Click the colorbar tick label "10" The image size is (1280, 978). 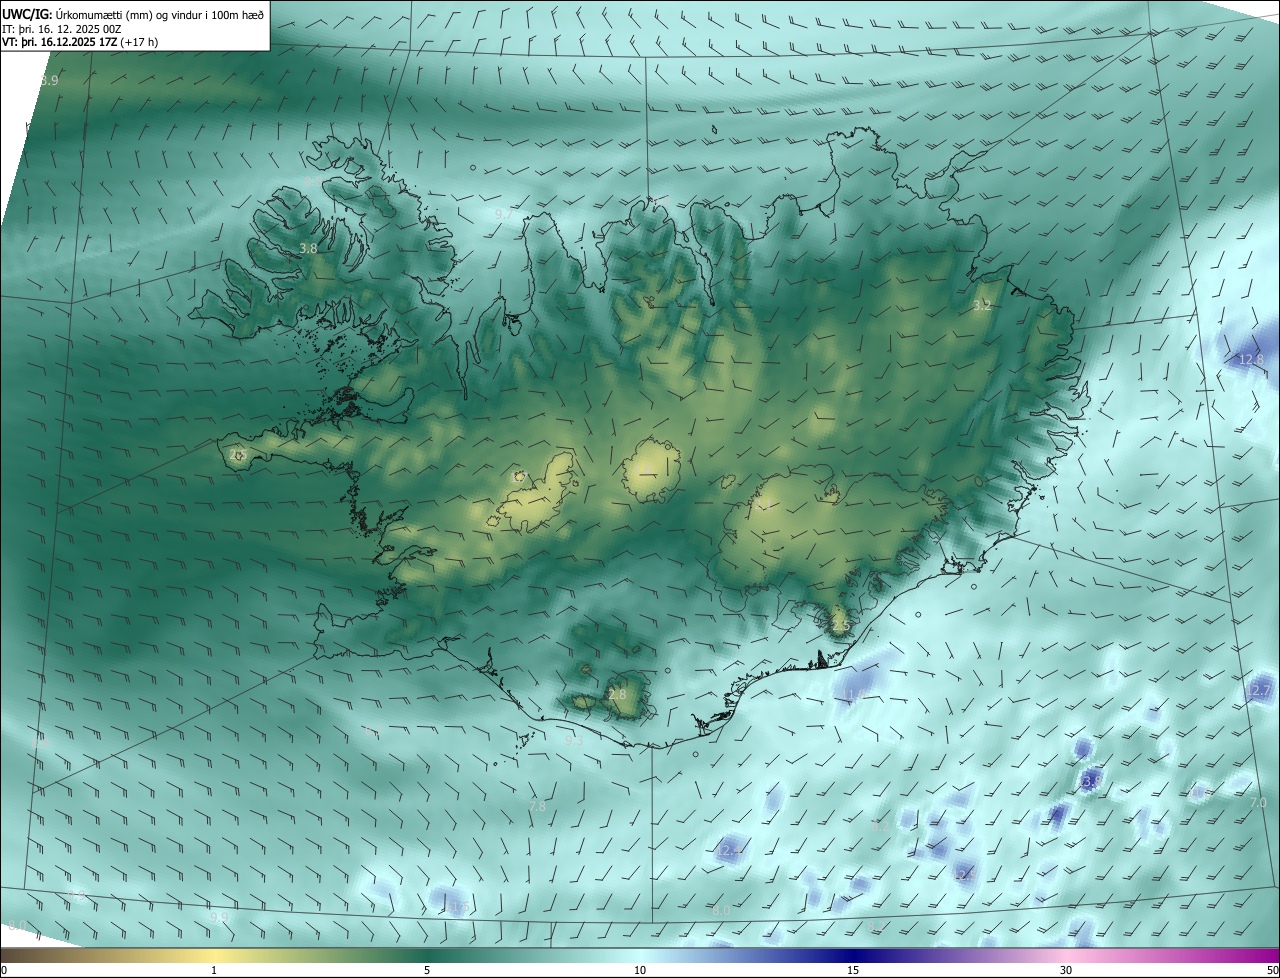coord(640,970)
